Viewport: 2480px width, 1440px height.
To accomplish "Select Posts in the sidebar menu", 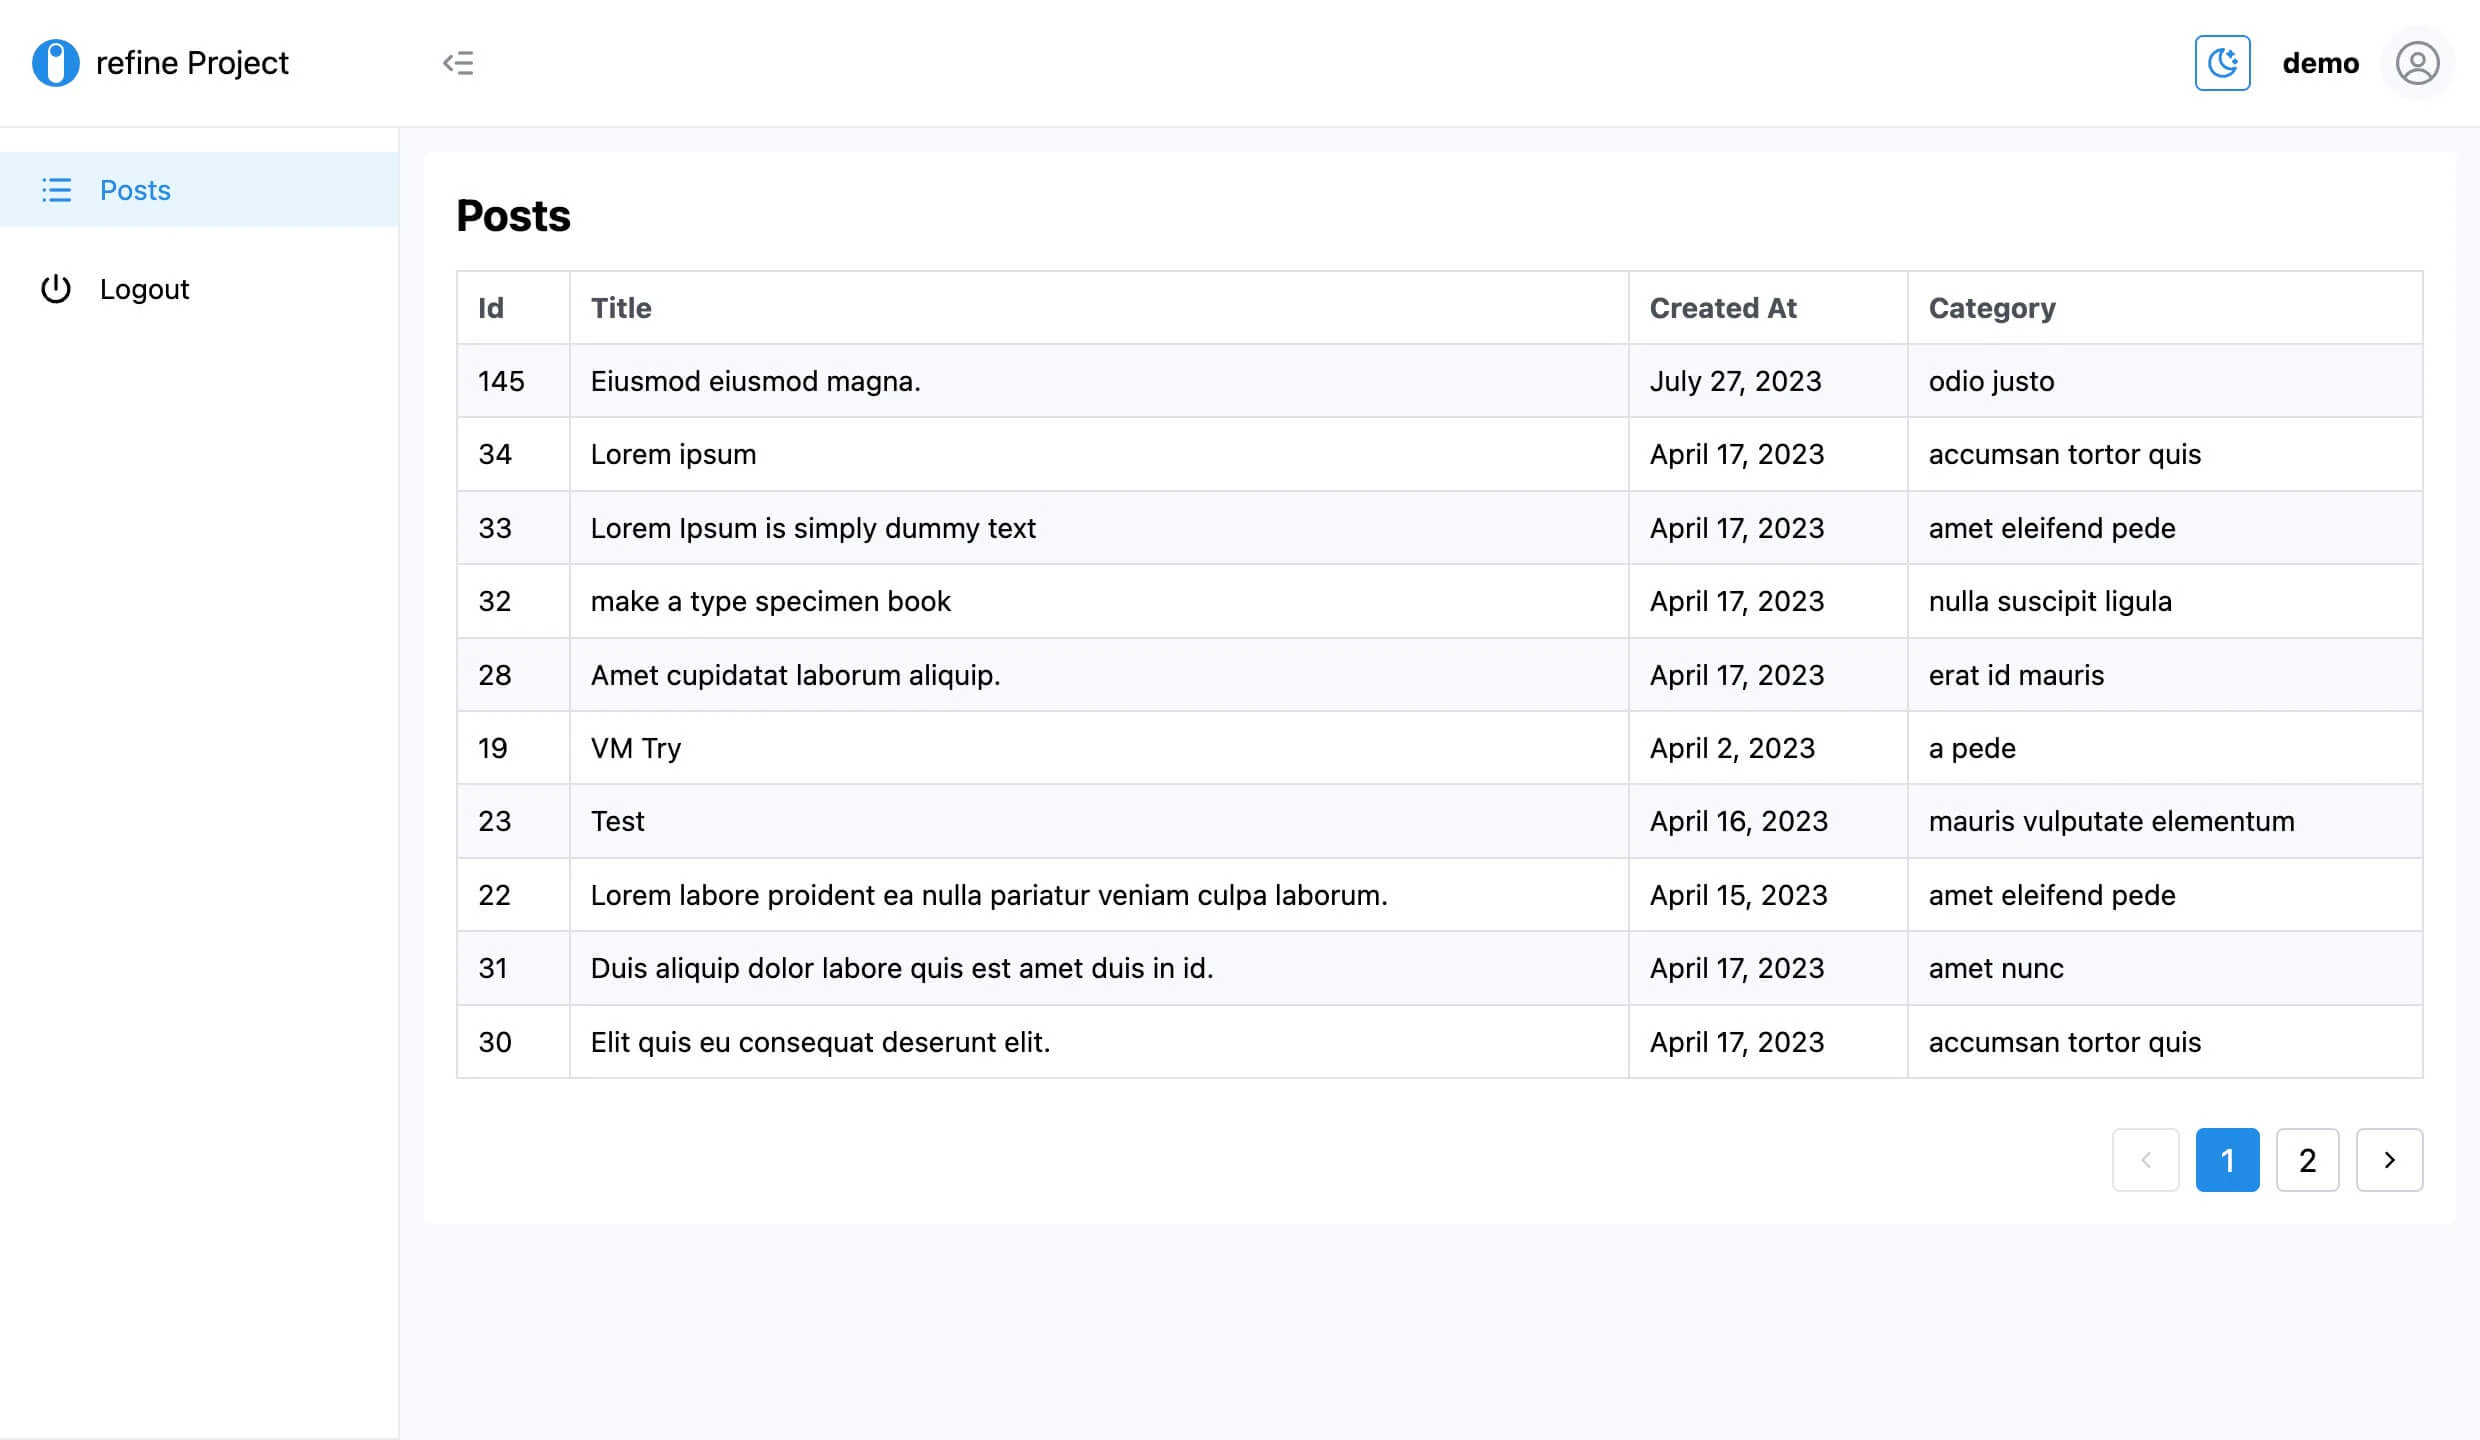I will tap(135, 190).
